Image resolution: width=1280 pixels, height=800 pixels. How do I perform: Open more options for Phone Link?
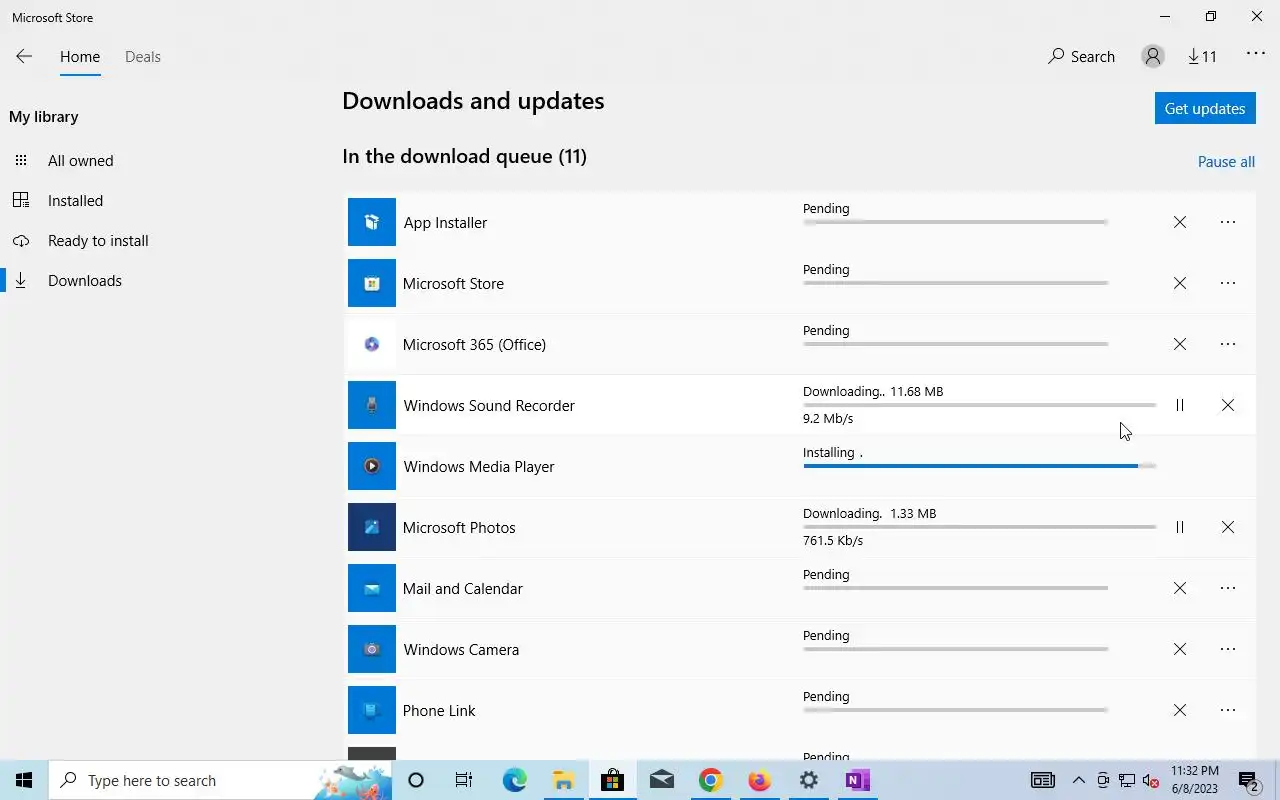[x=1228, y=710]
